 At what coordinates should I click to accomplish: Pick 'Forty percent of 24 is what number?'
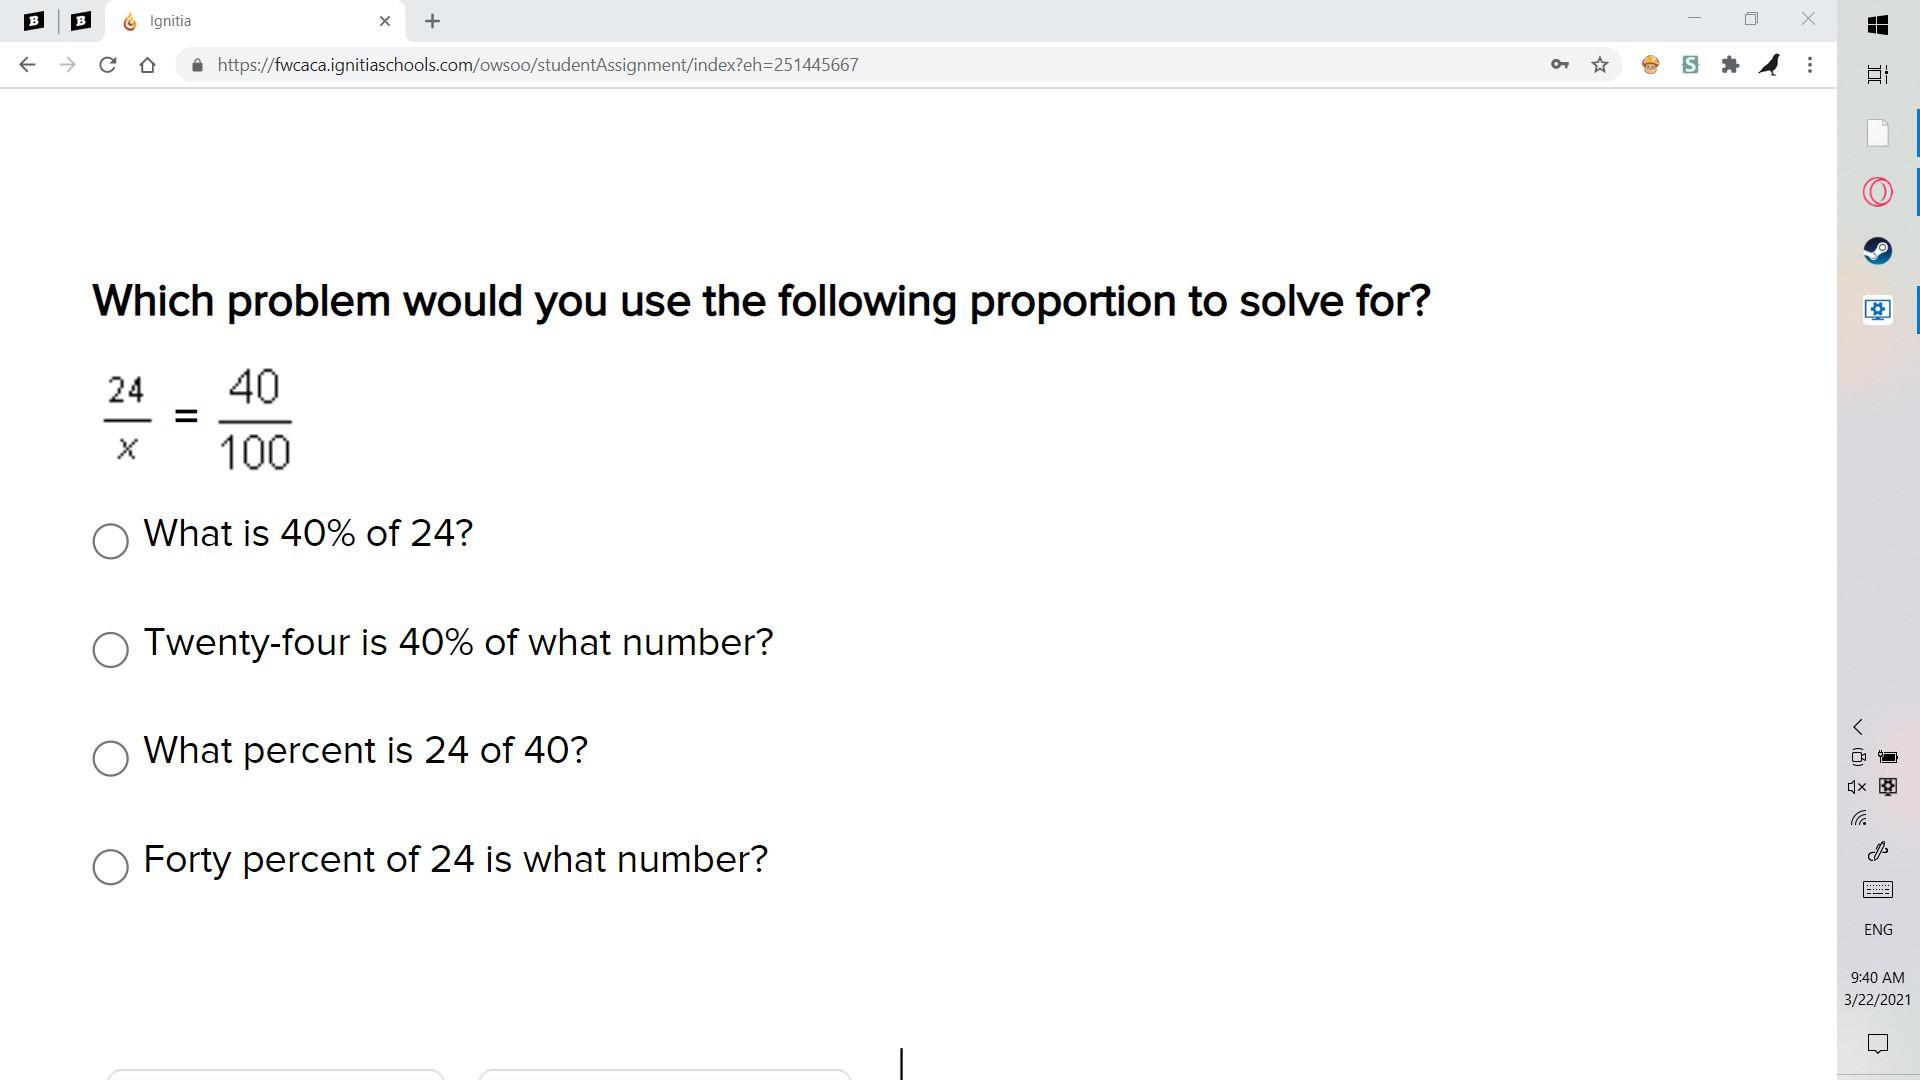pos(111,867)
